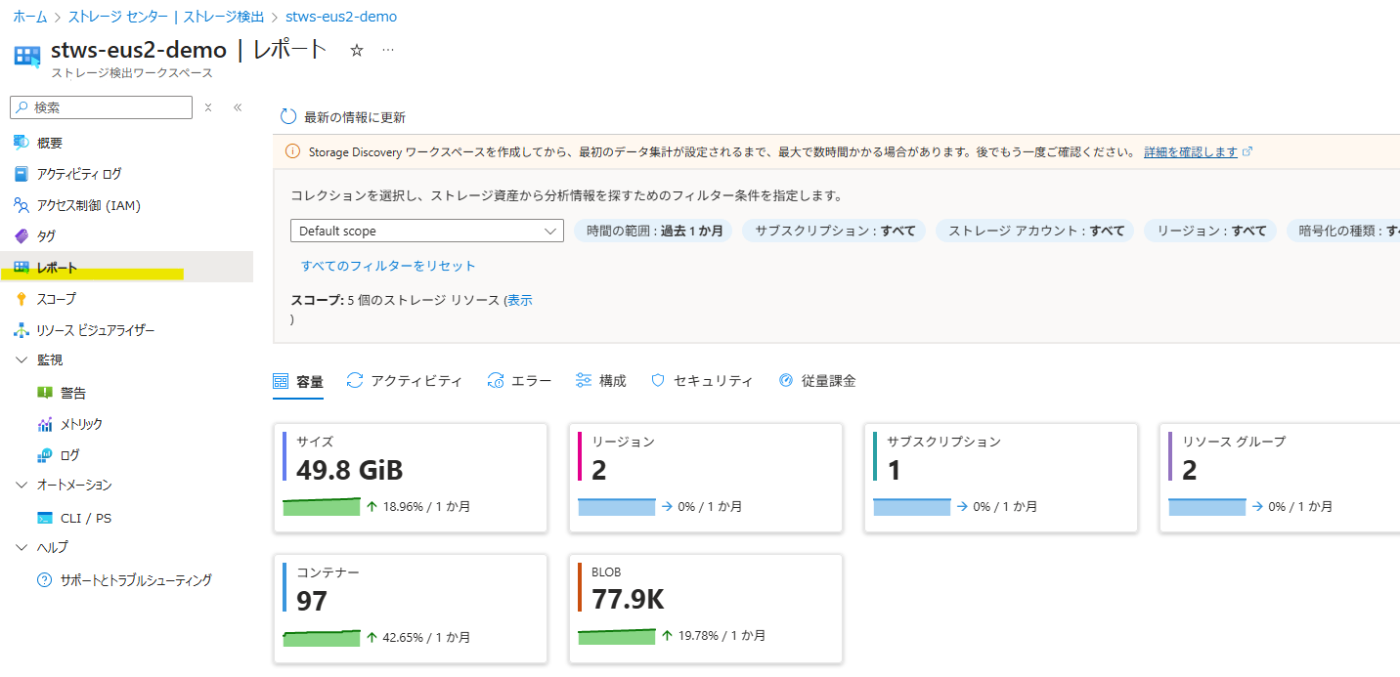Select アクセス制御 (IAM) menu item
The width and height of the screenshot is (1400, 677).
coord(126,205)
